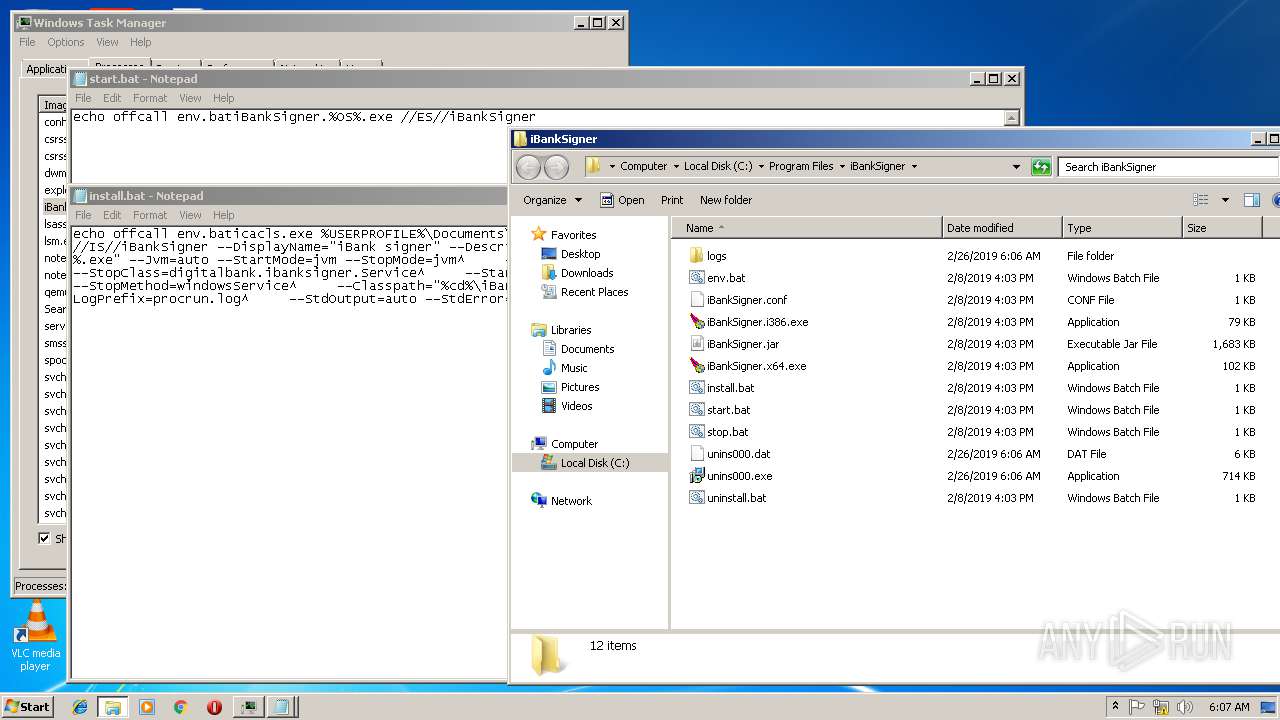This screenshot has height=720, width=1280.
Task: Click the start.bat Notepad scrollbar up arrow
Action: pyautogui.click(x=1011, y=118)
